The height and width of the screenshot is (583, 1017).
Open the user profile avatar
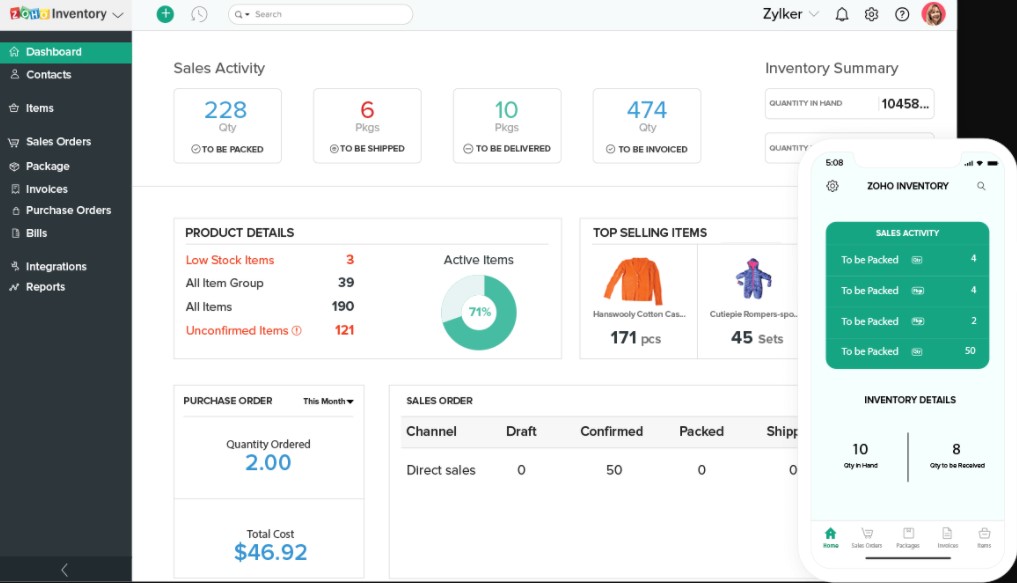933,14
